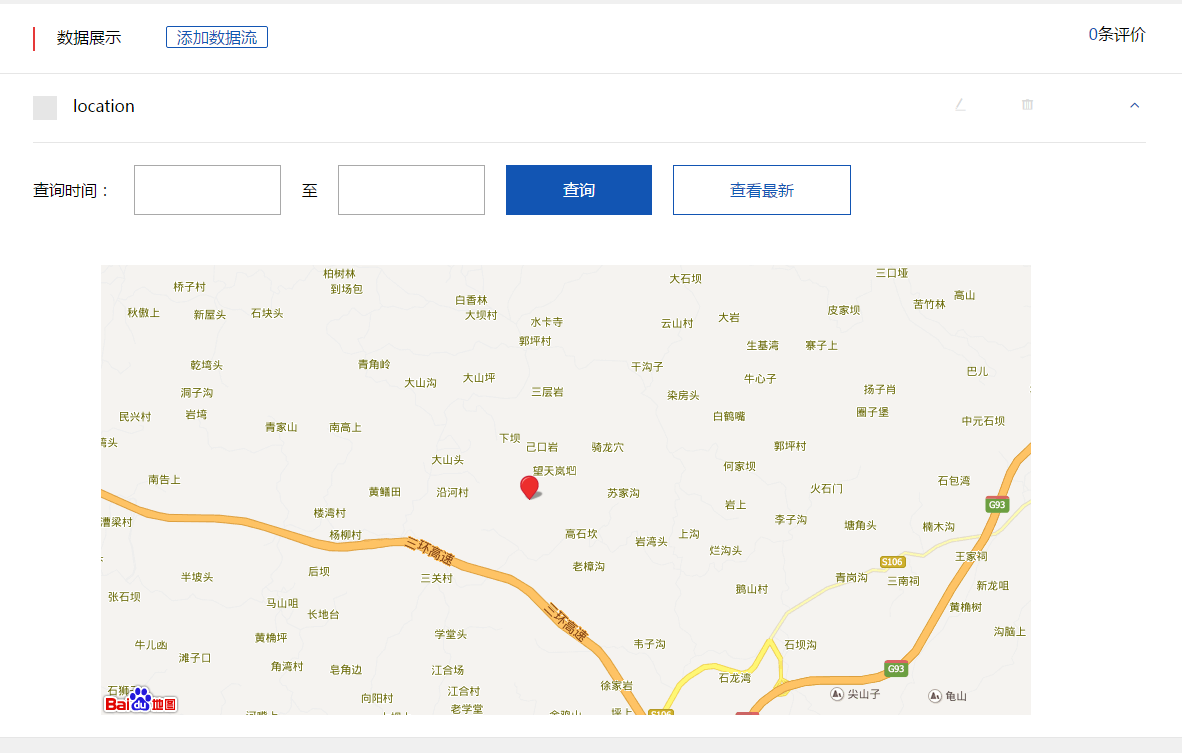Click the S106 road shield near 青岗沟

[x=892, y=561]
